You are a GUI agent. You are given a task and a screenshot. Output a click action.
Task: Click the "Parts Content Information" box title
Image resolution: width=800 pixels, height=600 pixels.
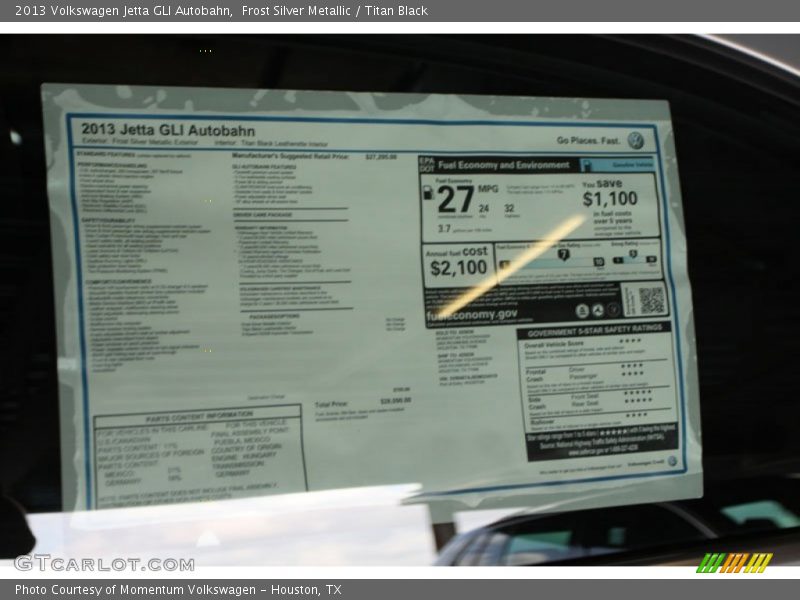[199, 416]
